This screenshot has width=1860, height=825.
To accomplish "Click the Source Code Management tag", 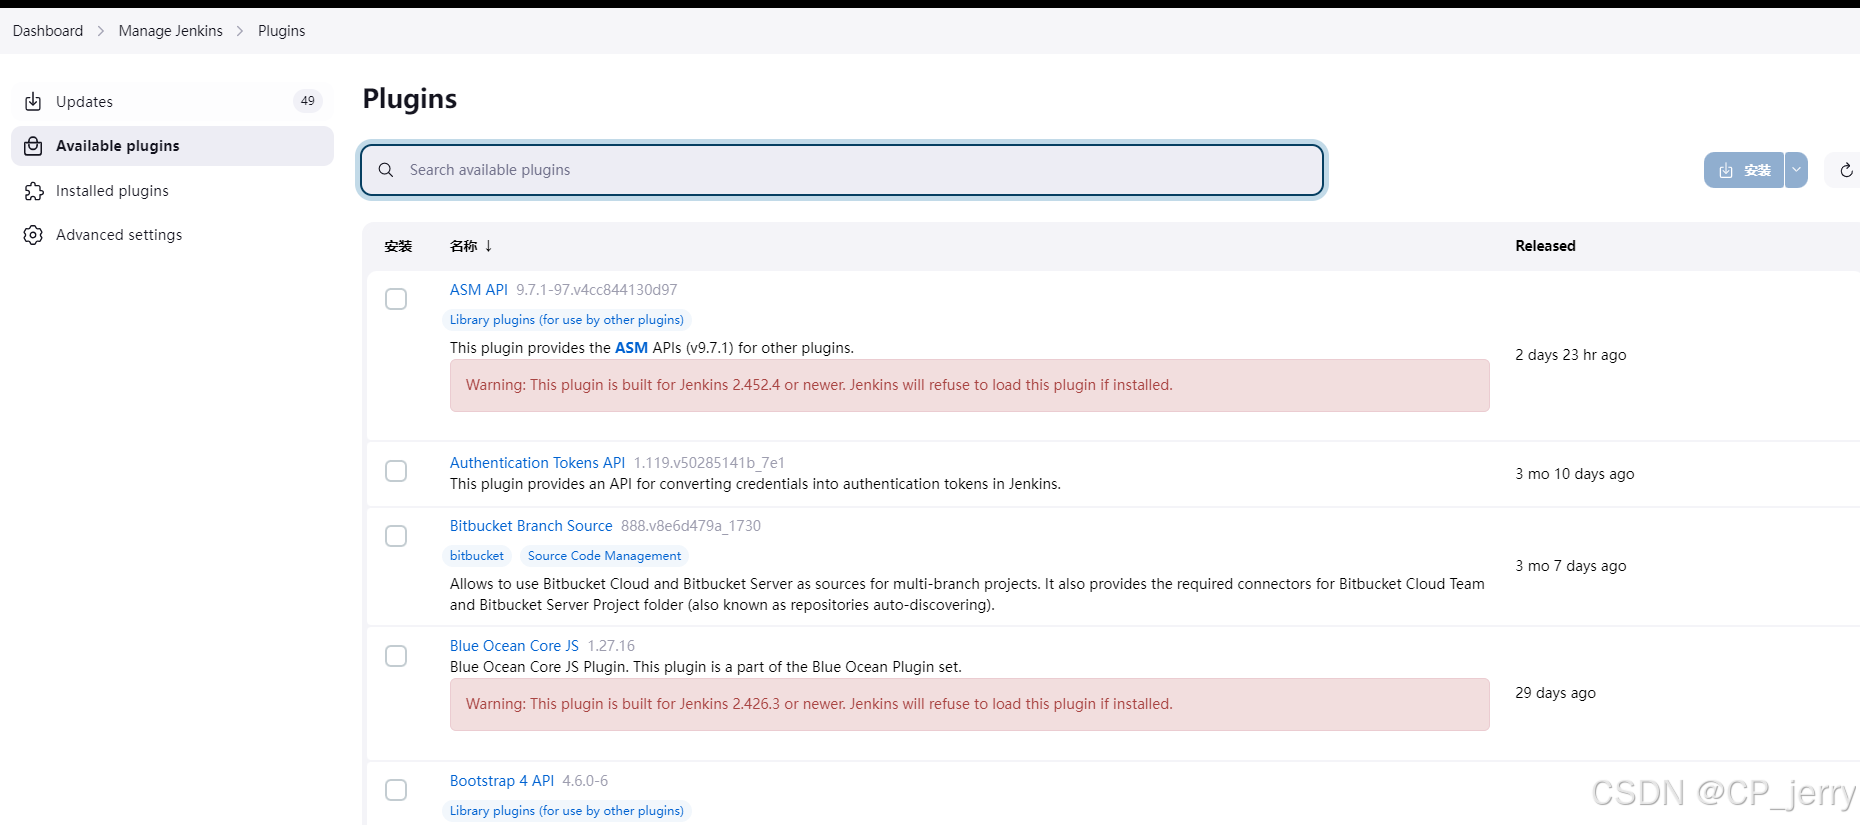I will [x=604, y=556].
